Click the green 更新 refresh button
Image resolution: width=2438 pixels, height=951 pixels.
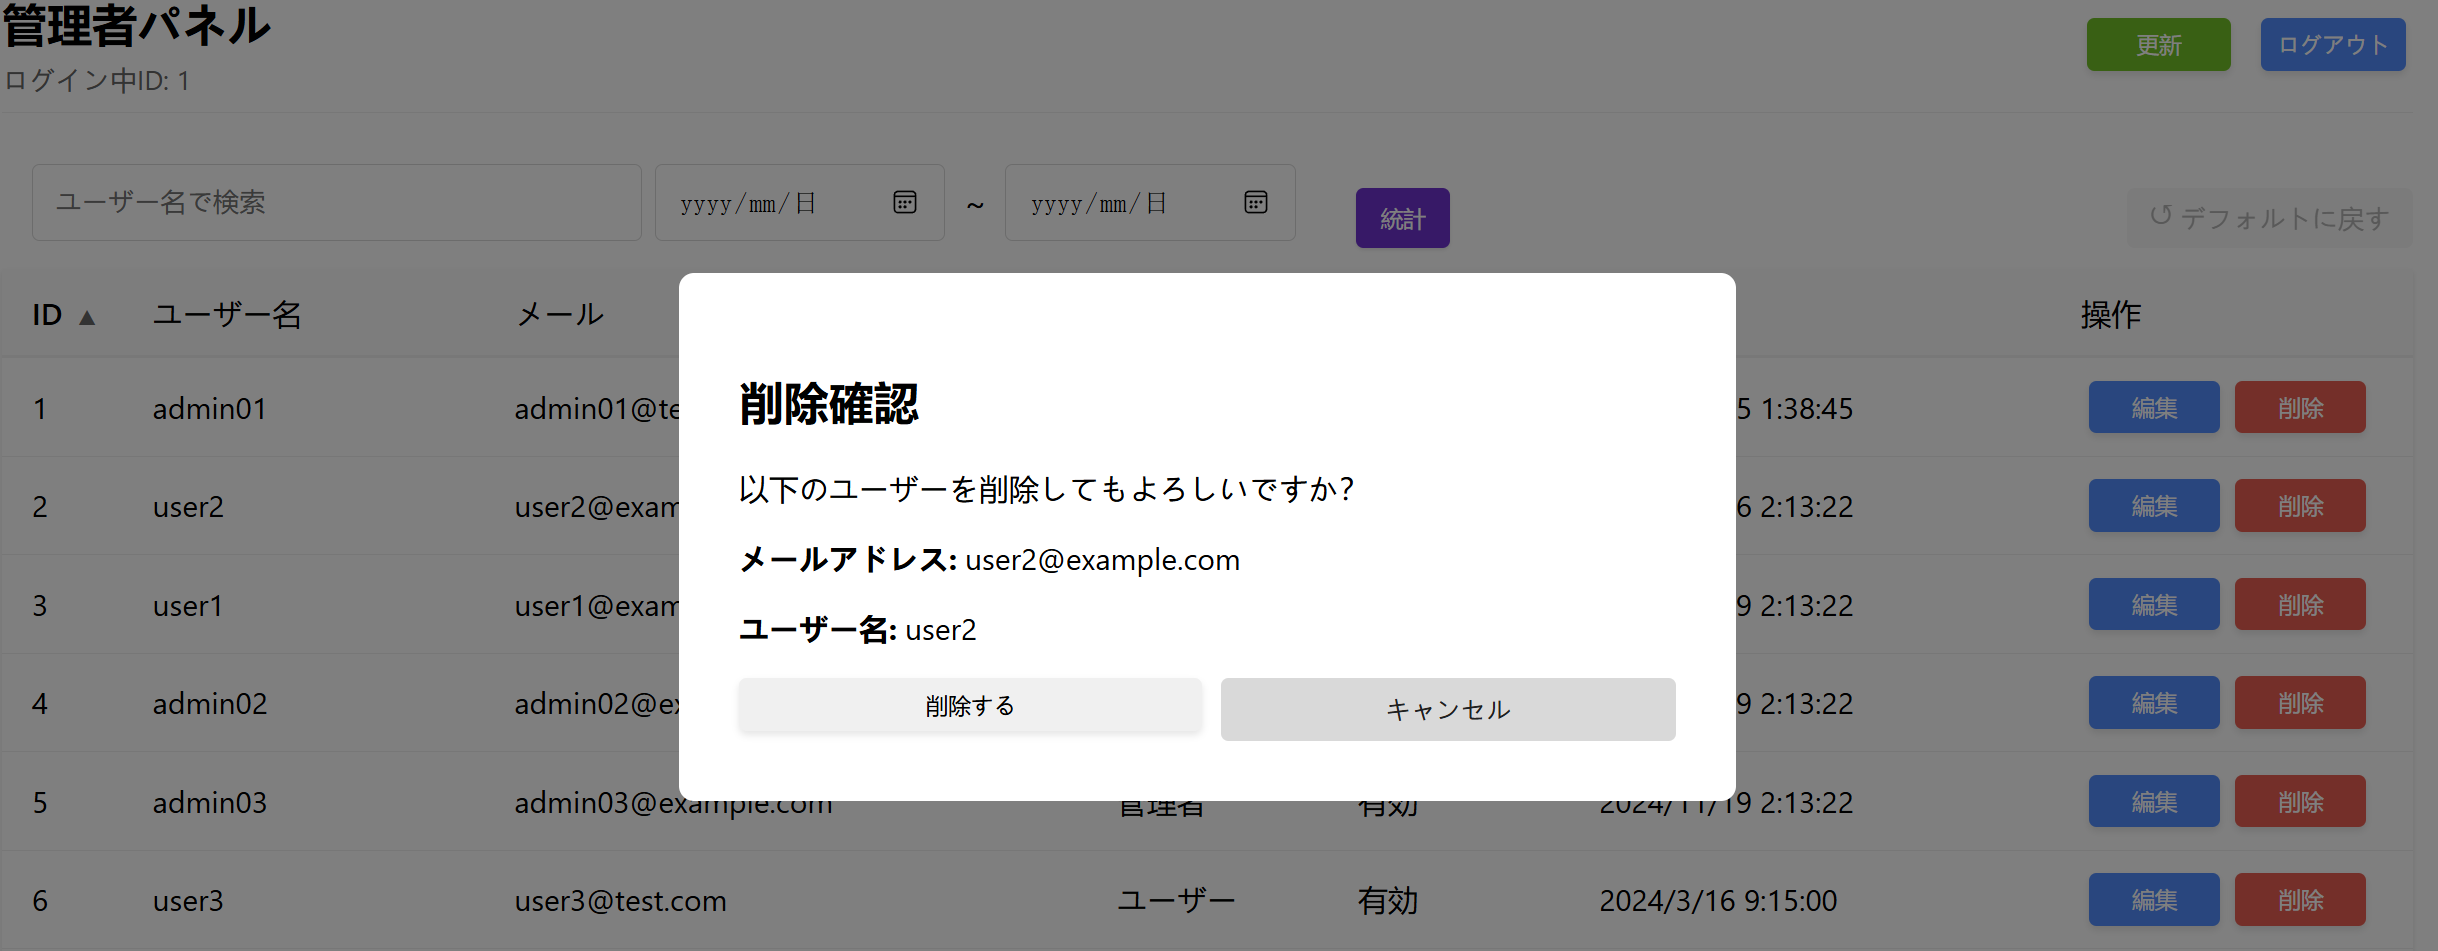(2158, 45)
